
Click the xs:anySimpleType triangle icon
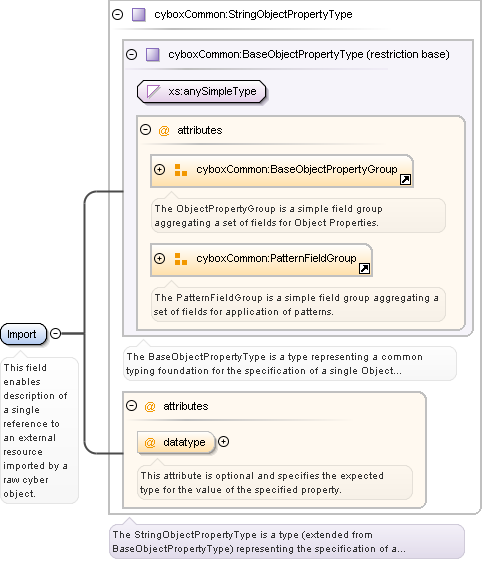coord(153,91)
